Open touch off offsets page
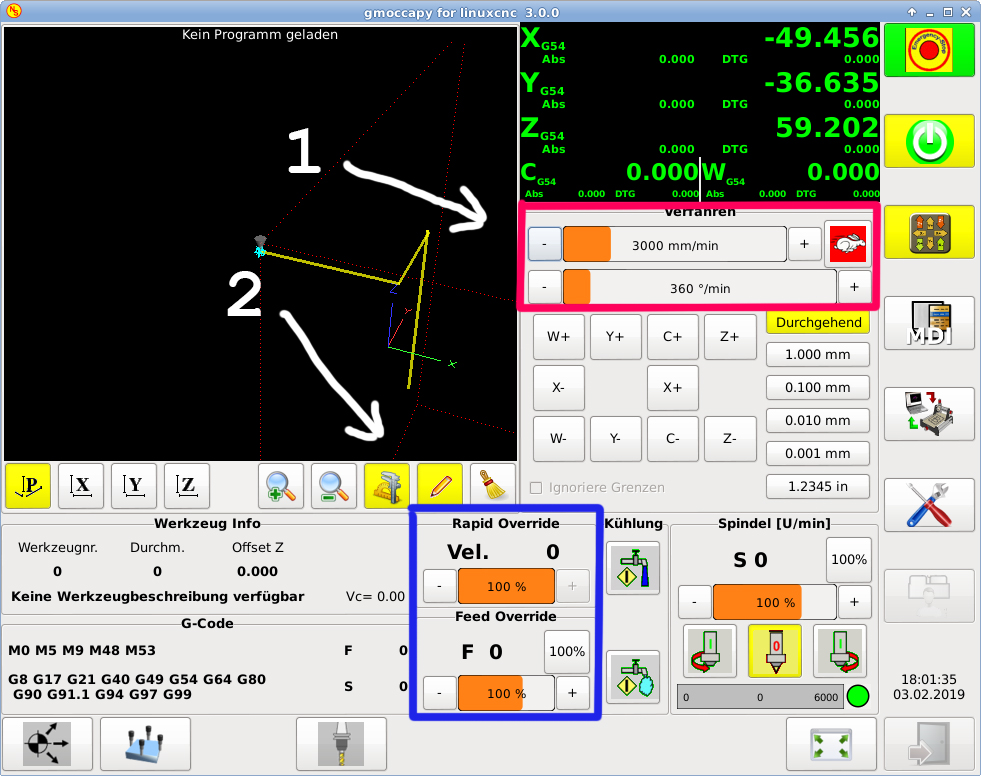The width and height of the screenshot is (981, 776). (145, 743)
